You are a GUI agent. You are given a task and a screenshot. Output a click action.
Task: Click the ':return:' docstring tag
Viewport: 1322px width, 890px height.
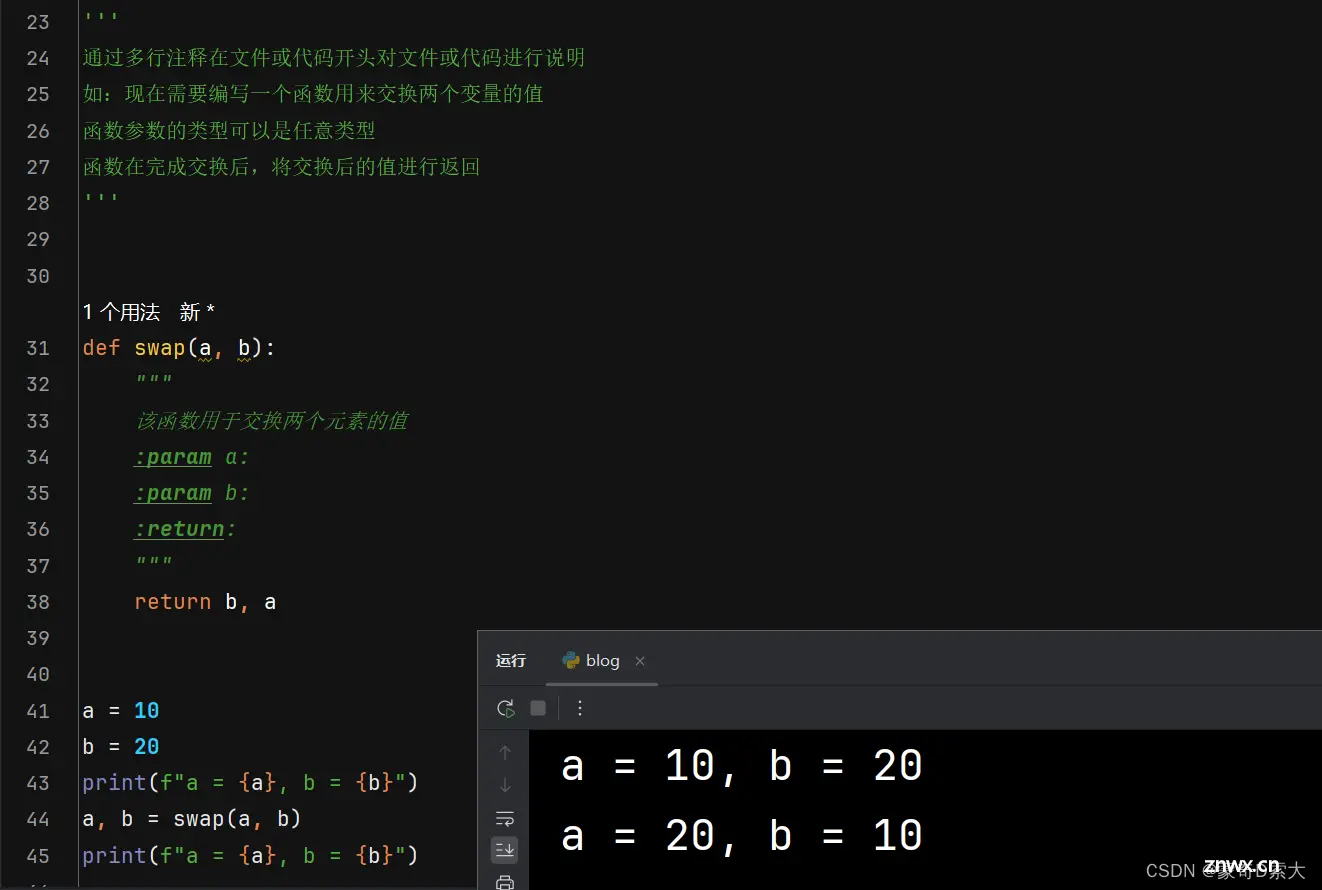[x=185, y=529]
